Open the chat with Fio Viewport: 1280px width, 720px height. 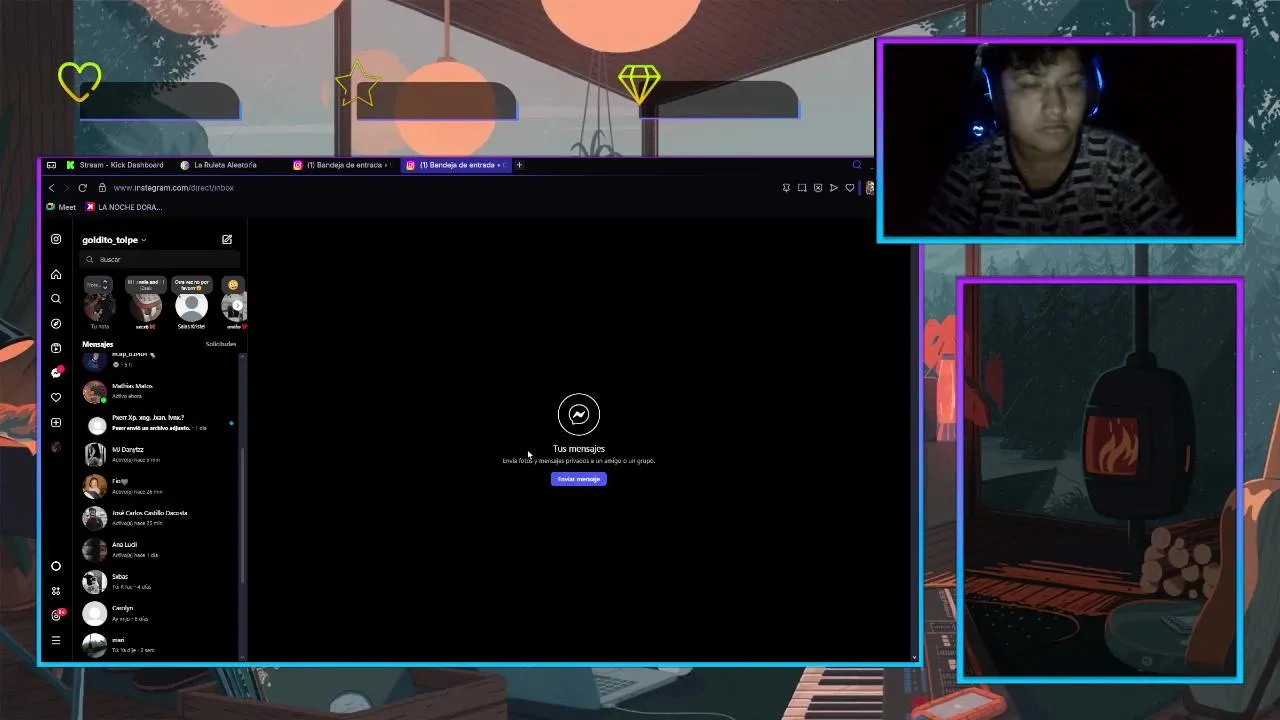tap(160, 486)
